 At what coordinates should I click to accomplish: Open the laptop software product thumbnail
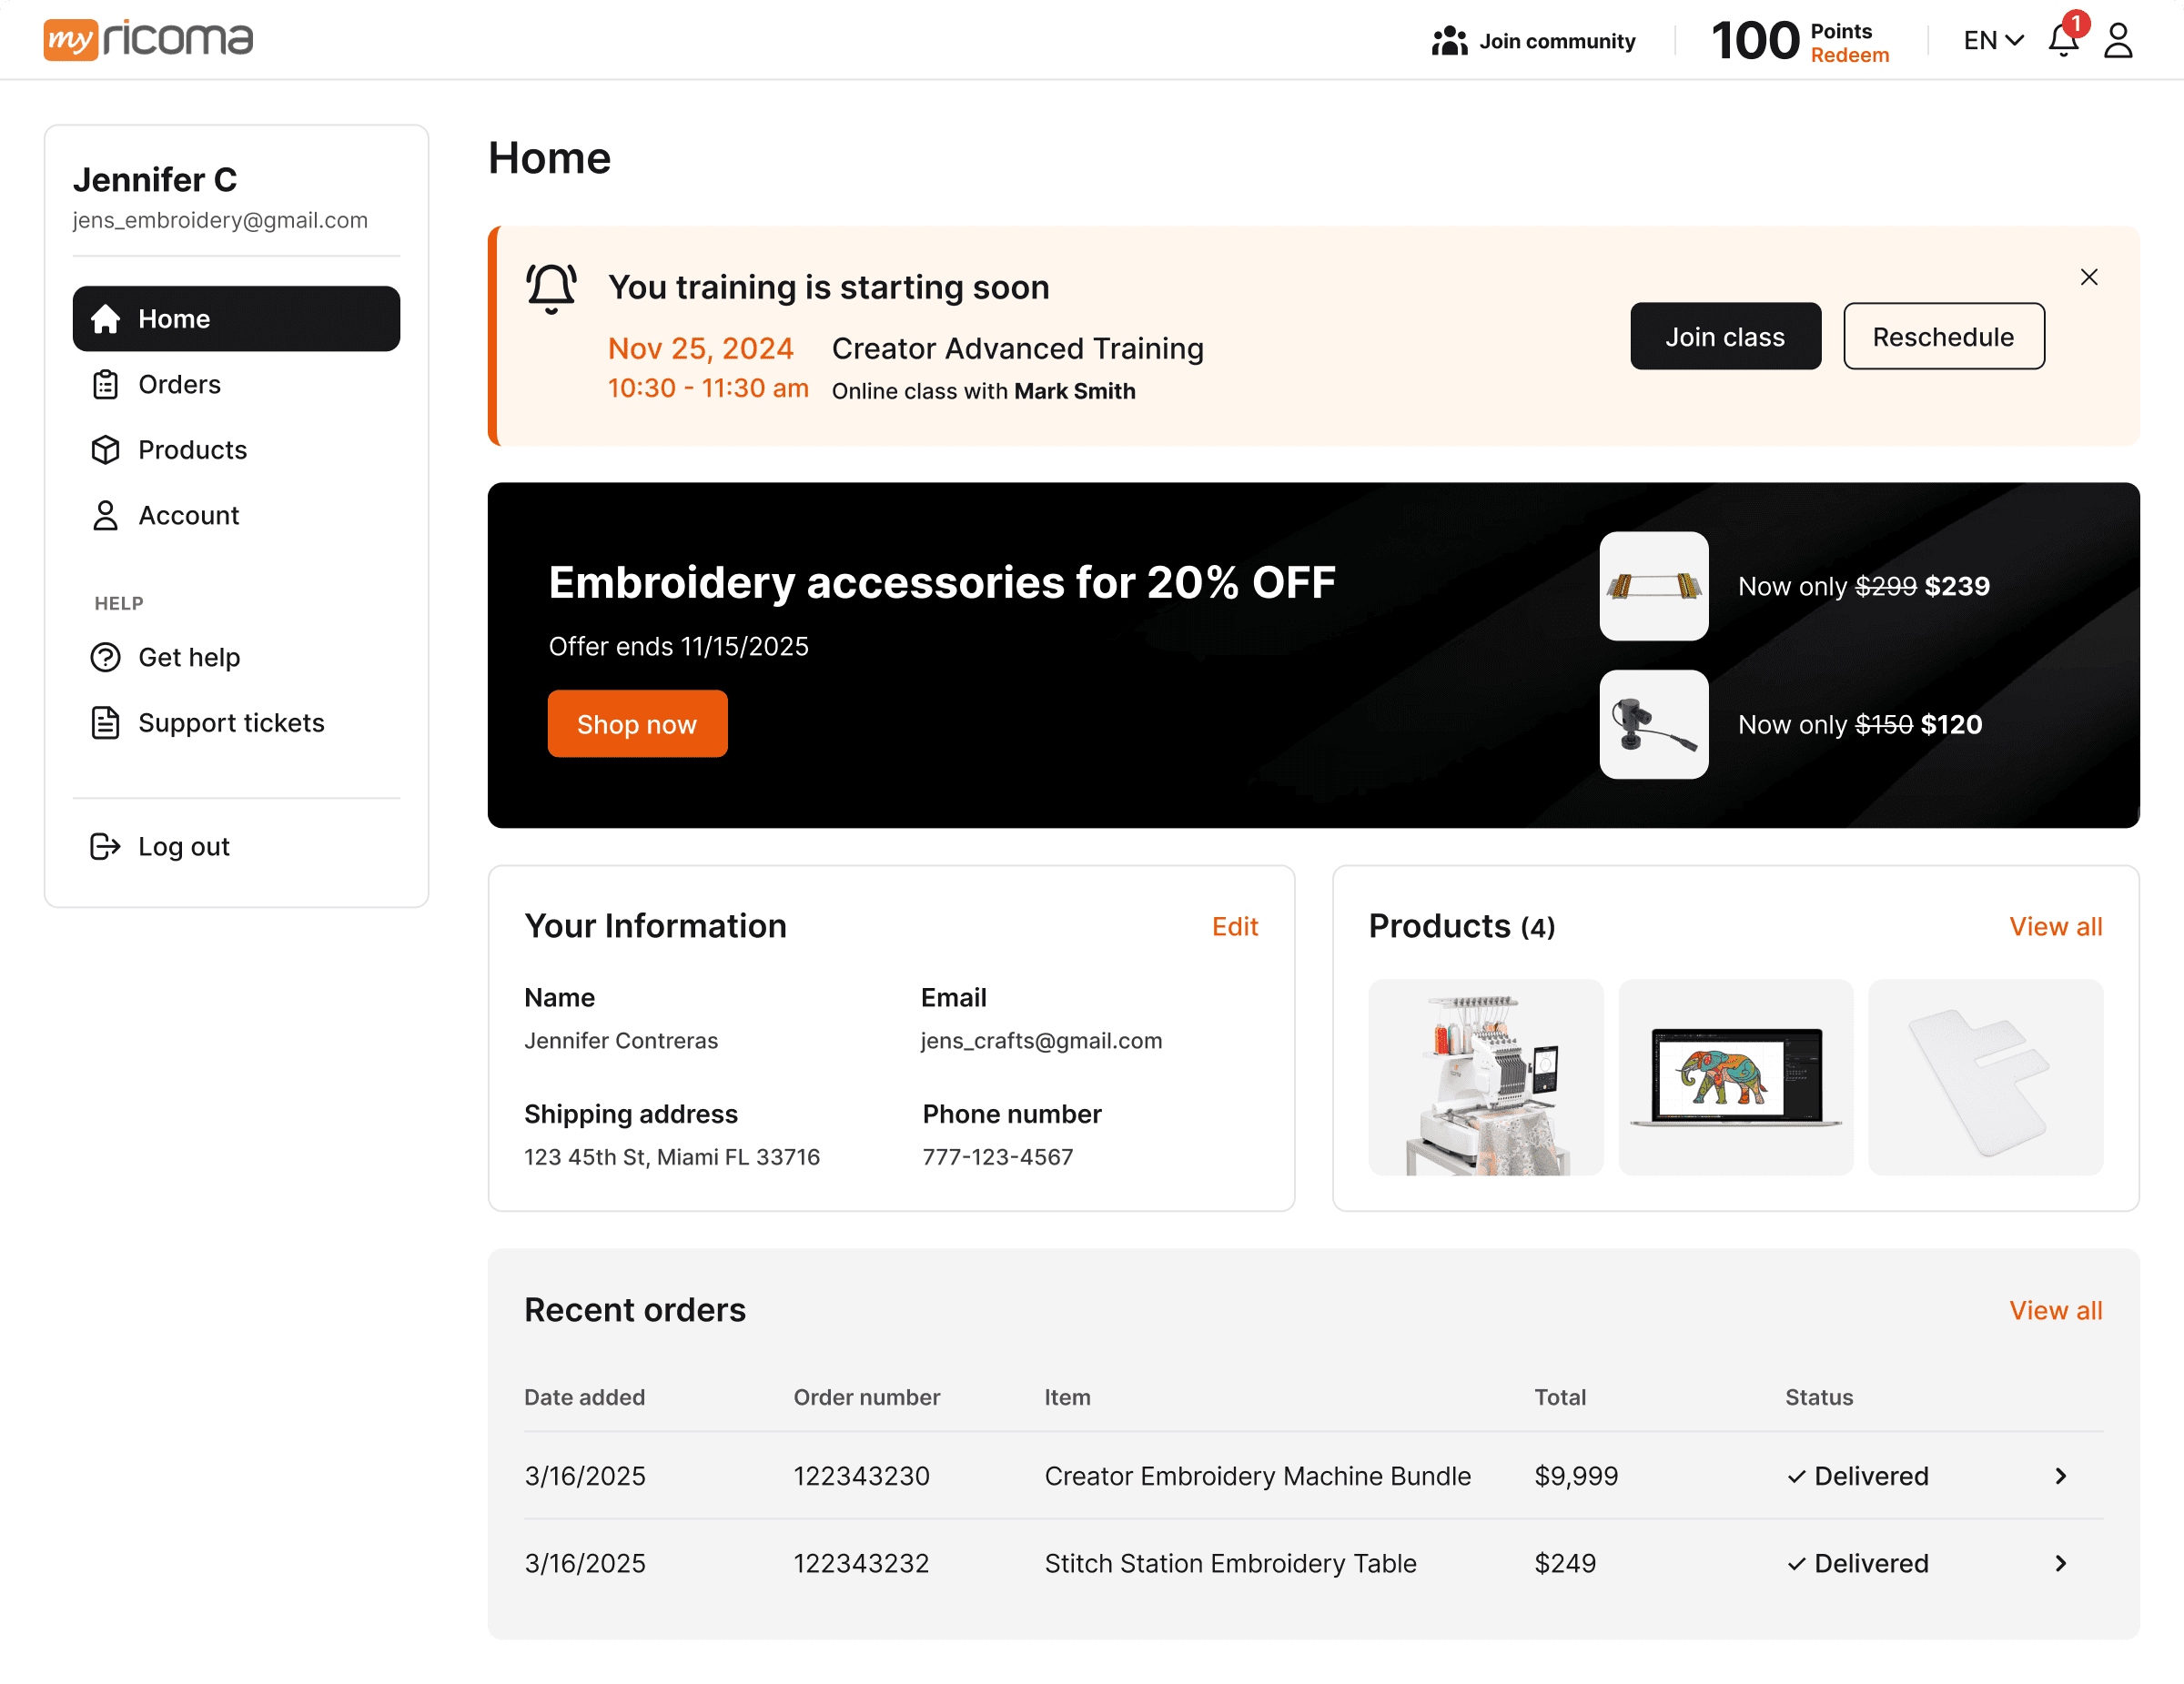1736,1077
